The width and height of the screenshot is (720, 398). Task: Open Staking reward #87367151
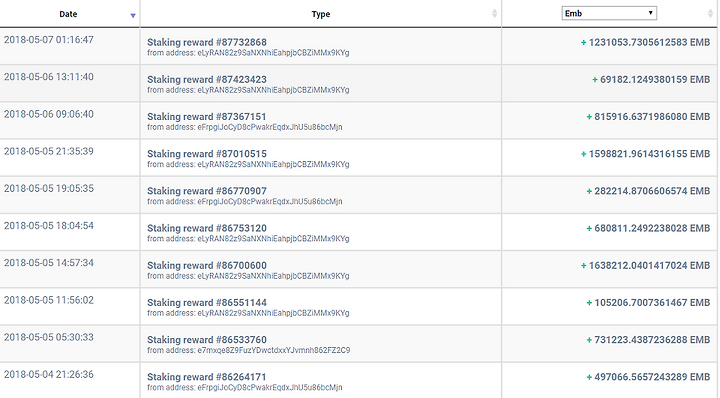tap(207, 117)
